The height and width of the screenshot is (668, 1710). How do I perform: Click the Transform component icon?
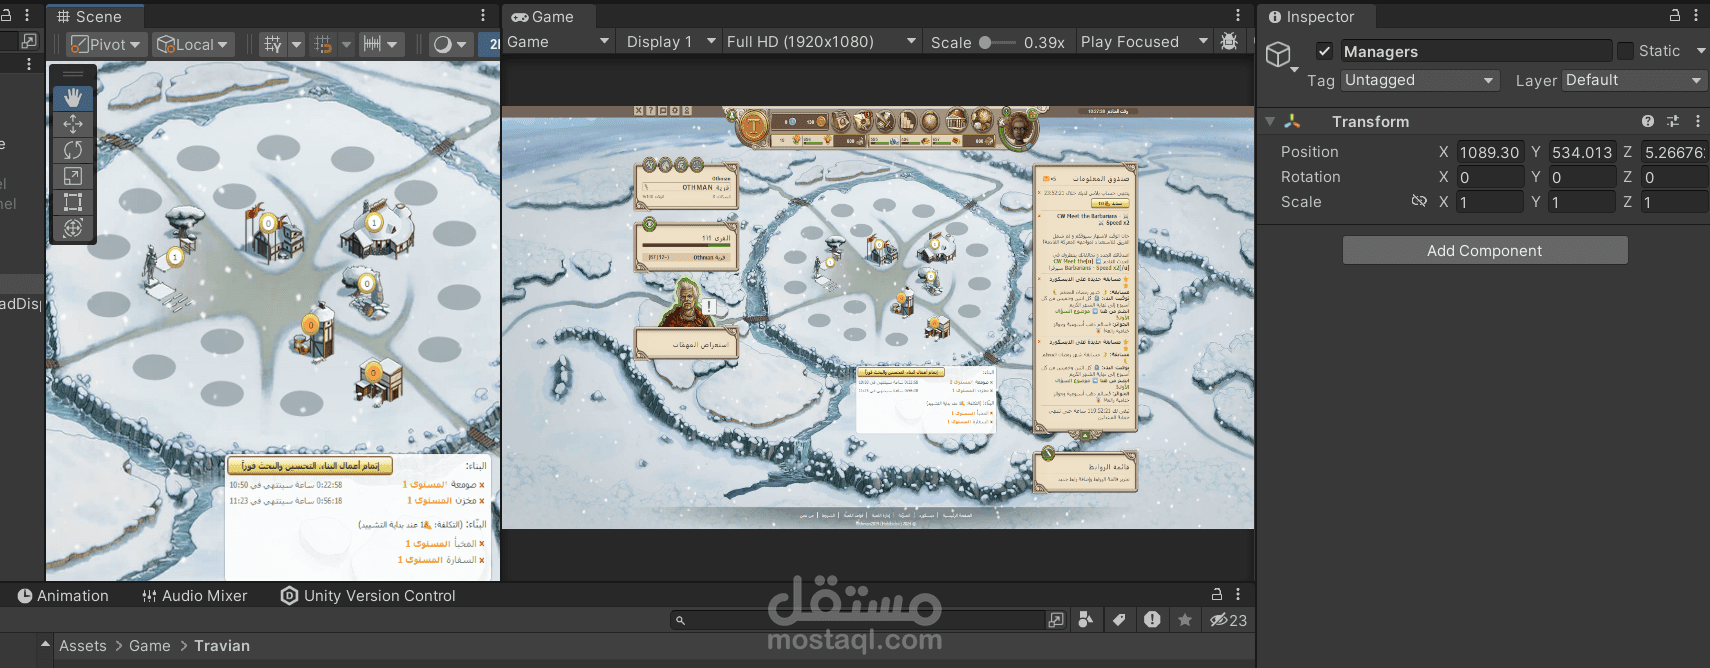1292,122
